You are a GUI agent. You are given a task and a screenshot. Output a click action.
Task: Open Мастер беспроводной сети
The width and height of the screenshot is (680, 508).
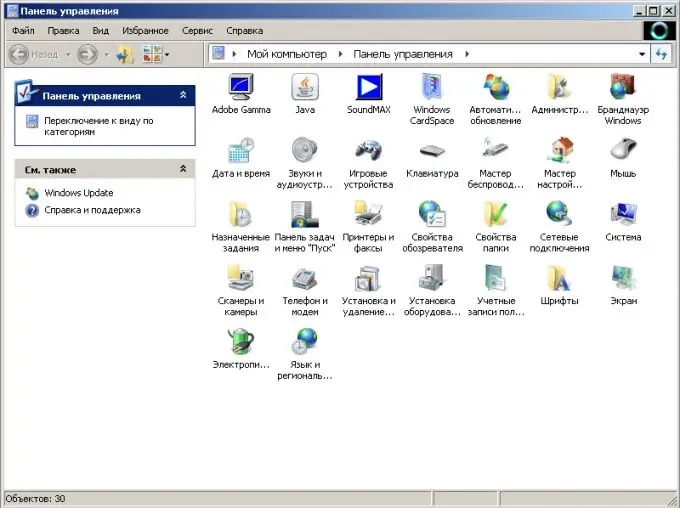(x=496, y=163)
